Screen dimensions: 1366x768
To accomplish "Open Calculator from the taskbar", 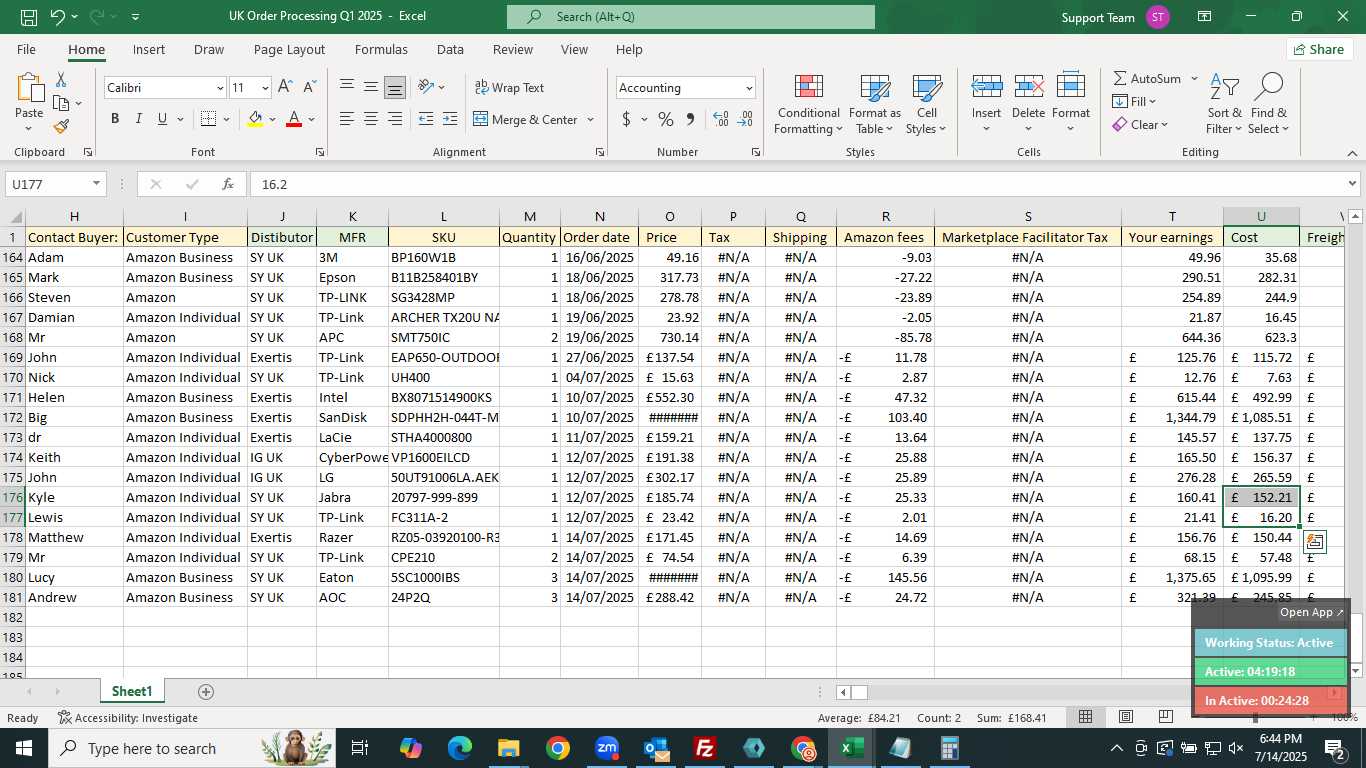I will click(x=950, y=748).
